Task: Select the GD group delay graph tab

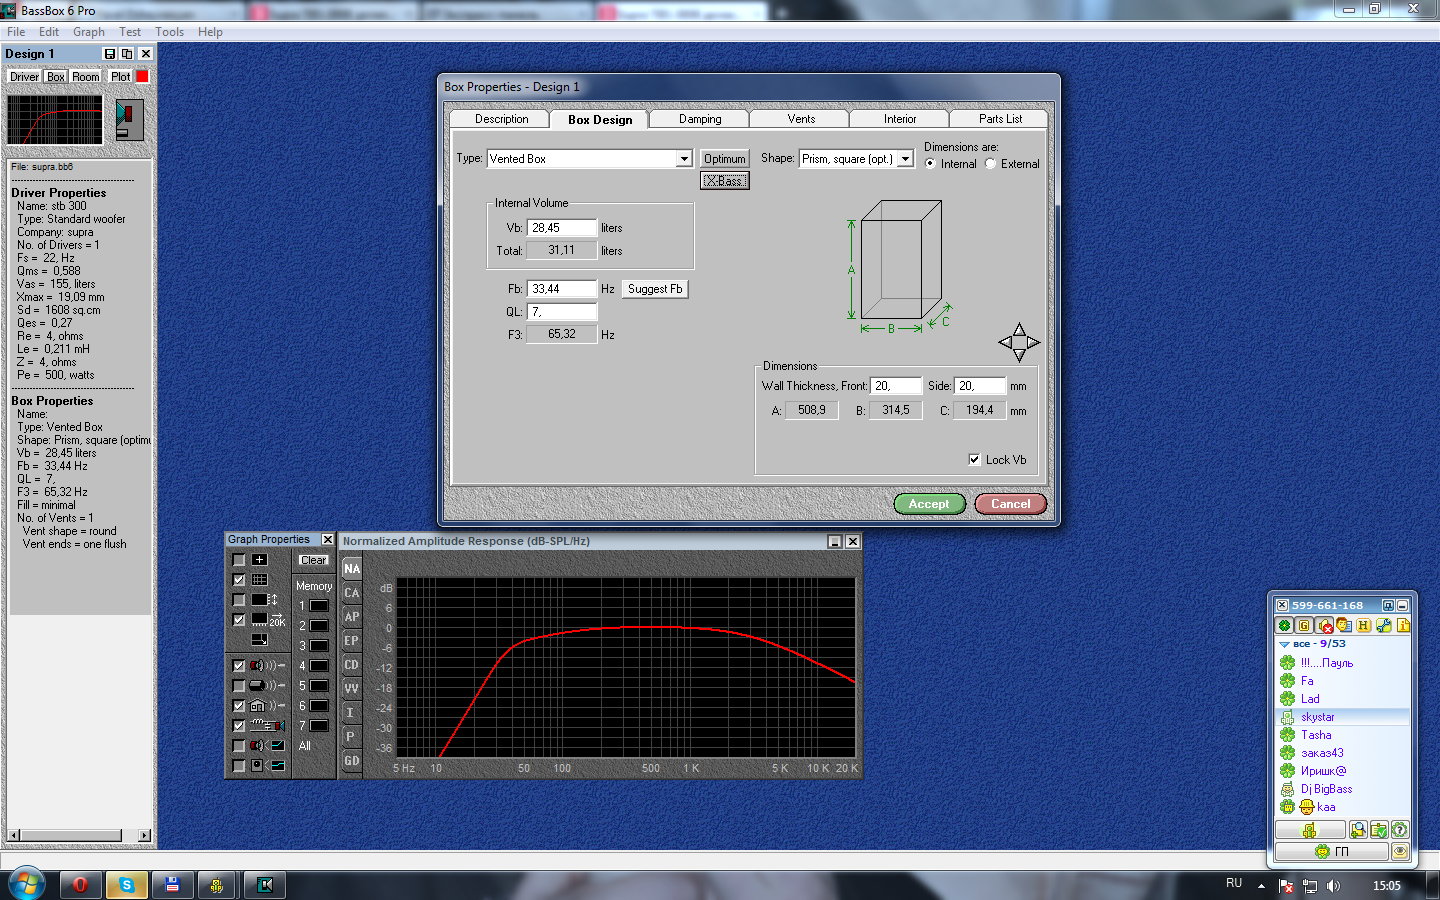Action: click(352, 760)
